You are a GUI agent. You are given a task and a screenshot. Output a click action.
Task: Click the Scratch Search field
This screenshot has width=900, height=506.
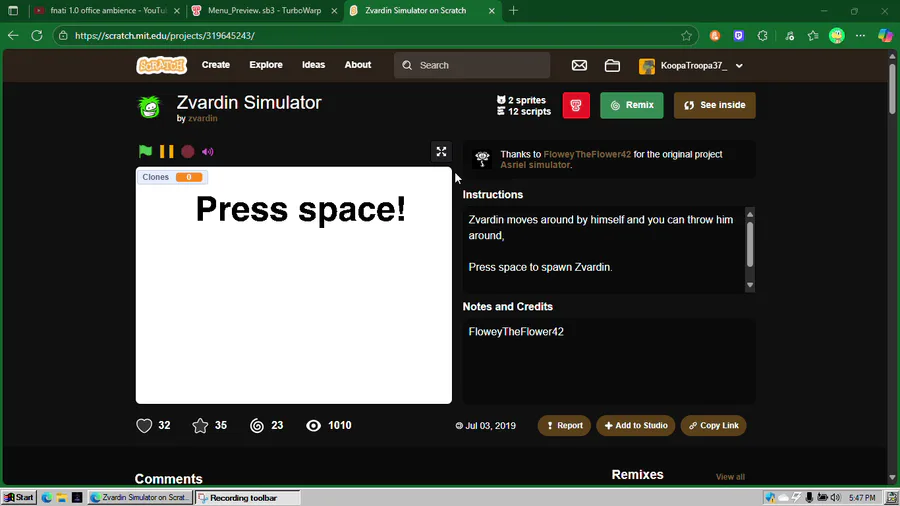472,65
